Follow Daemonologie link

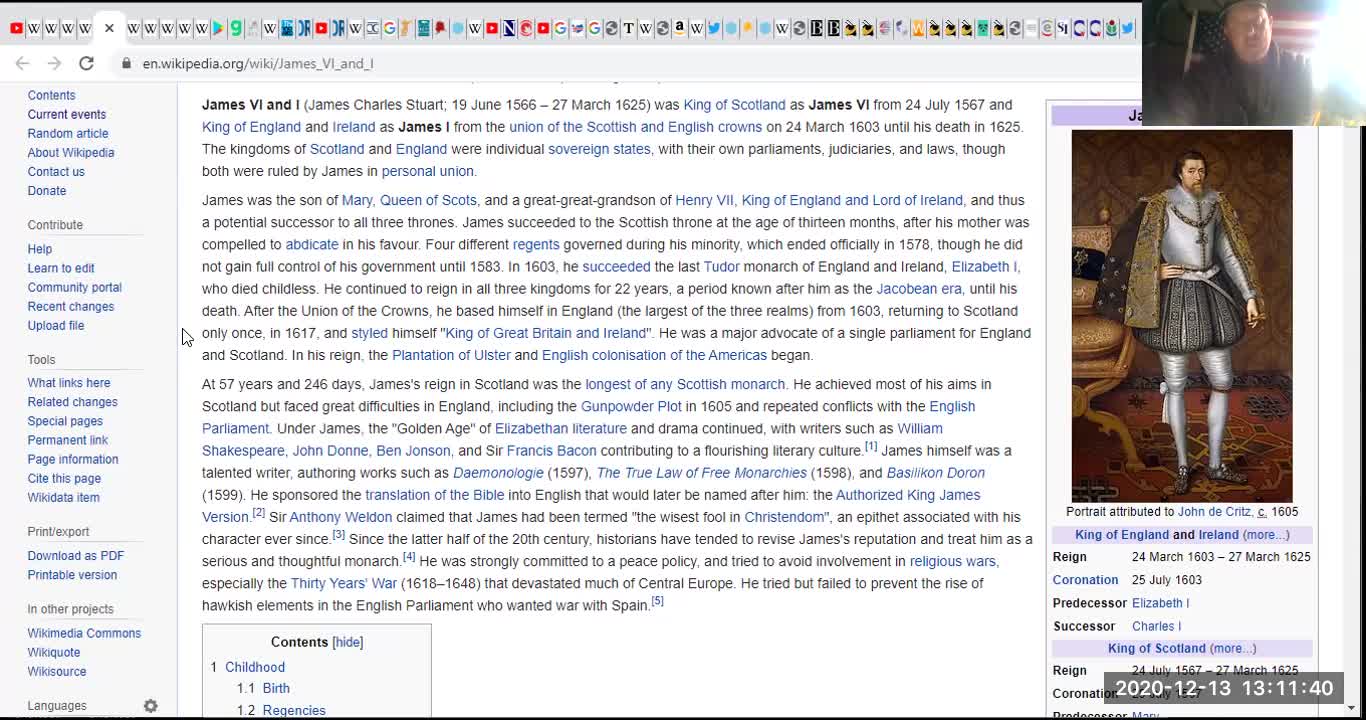(498, 473)
